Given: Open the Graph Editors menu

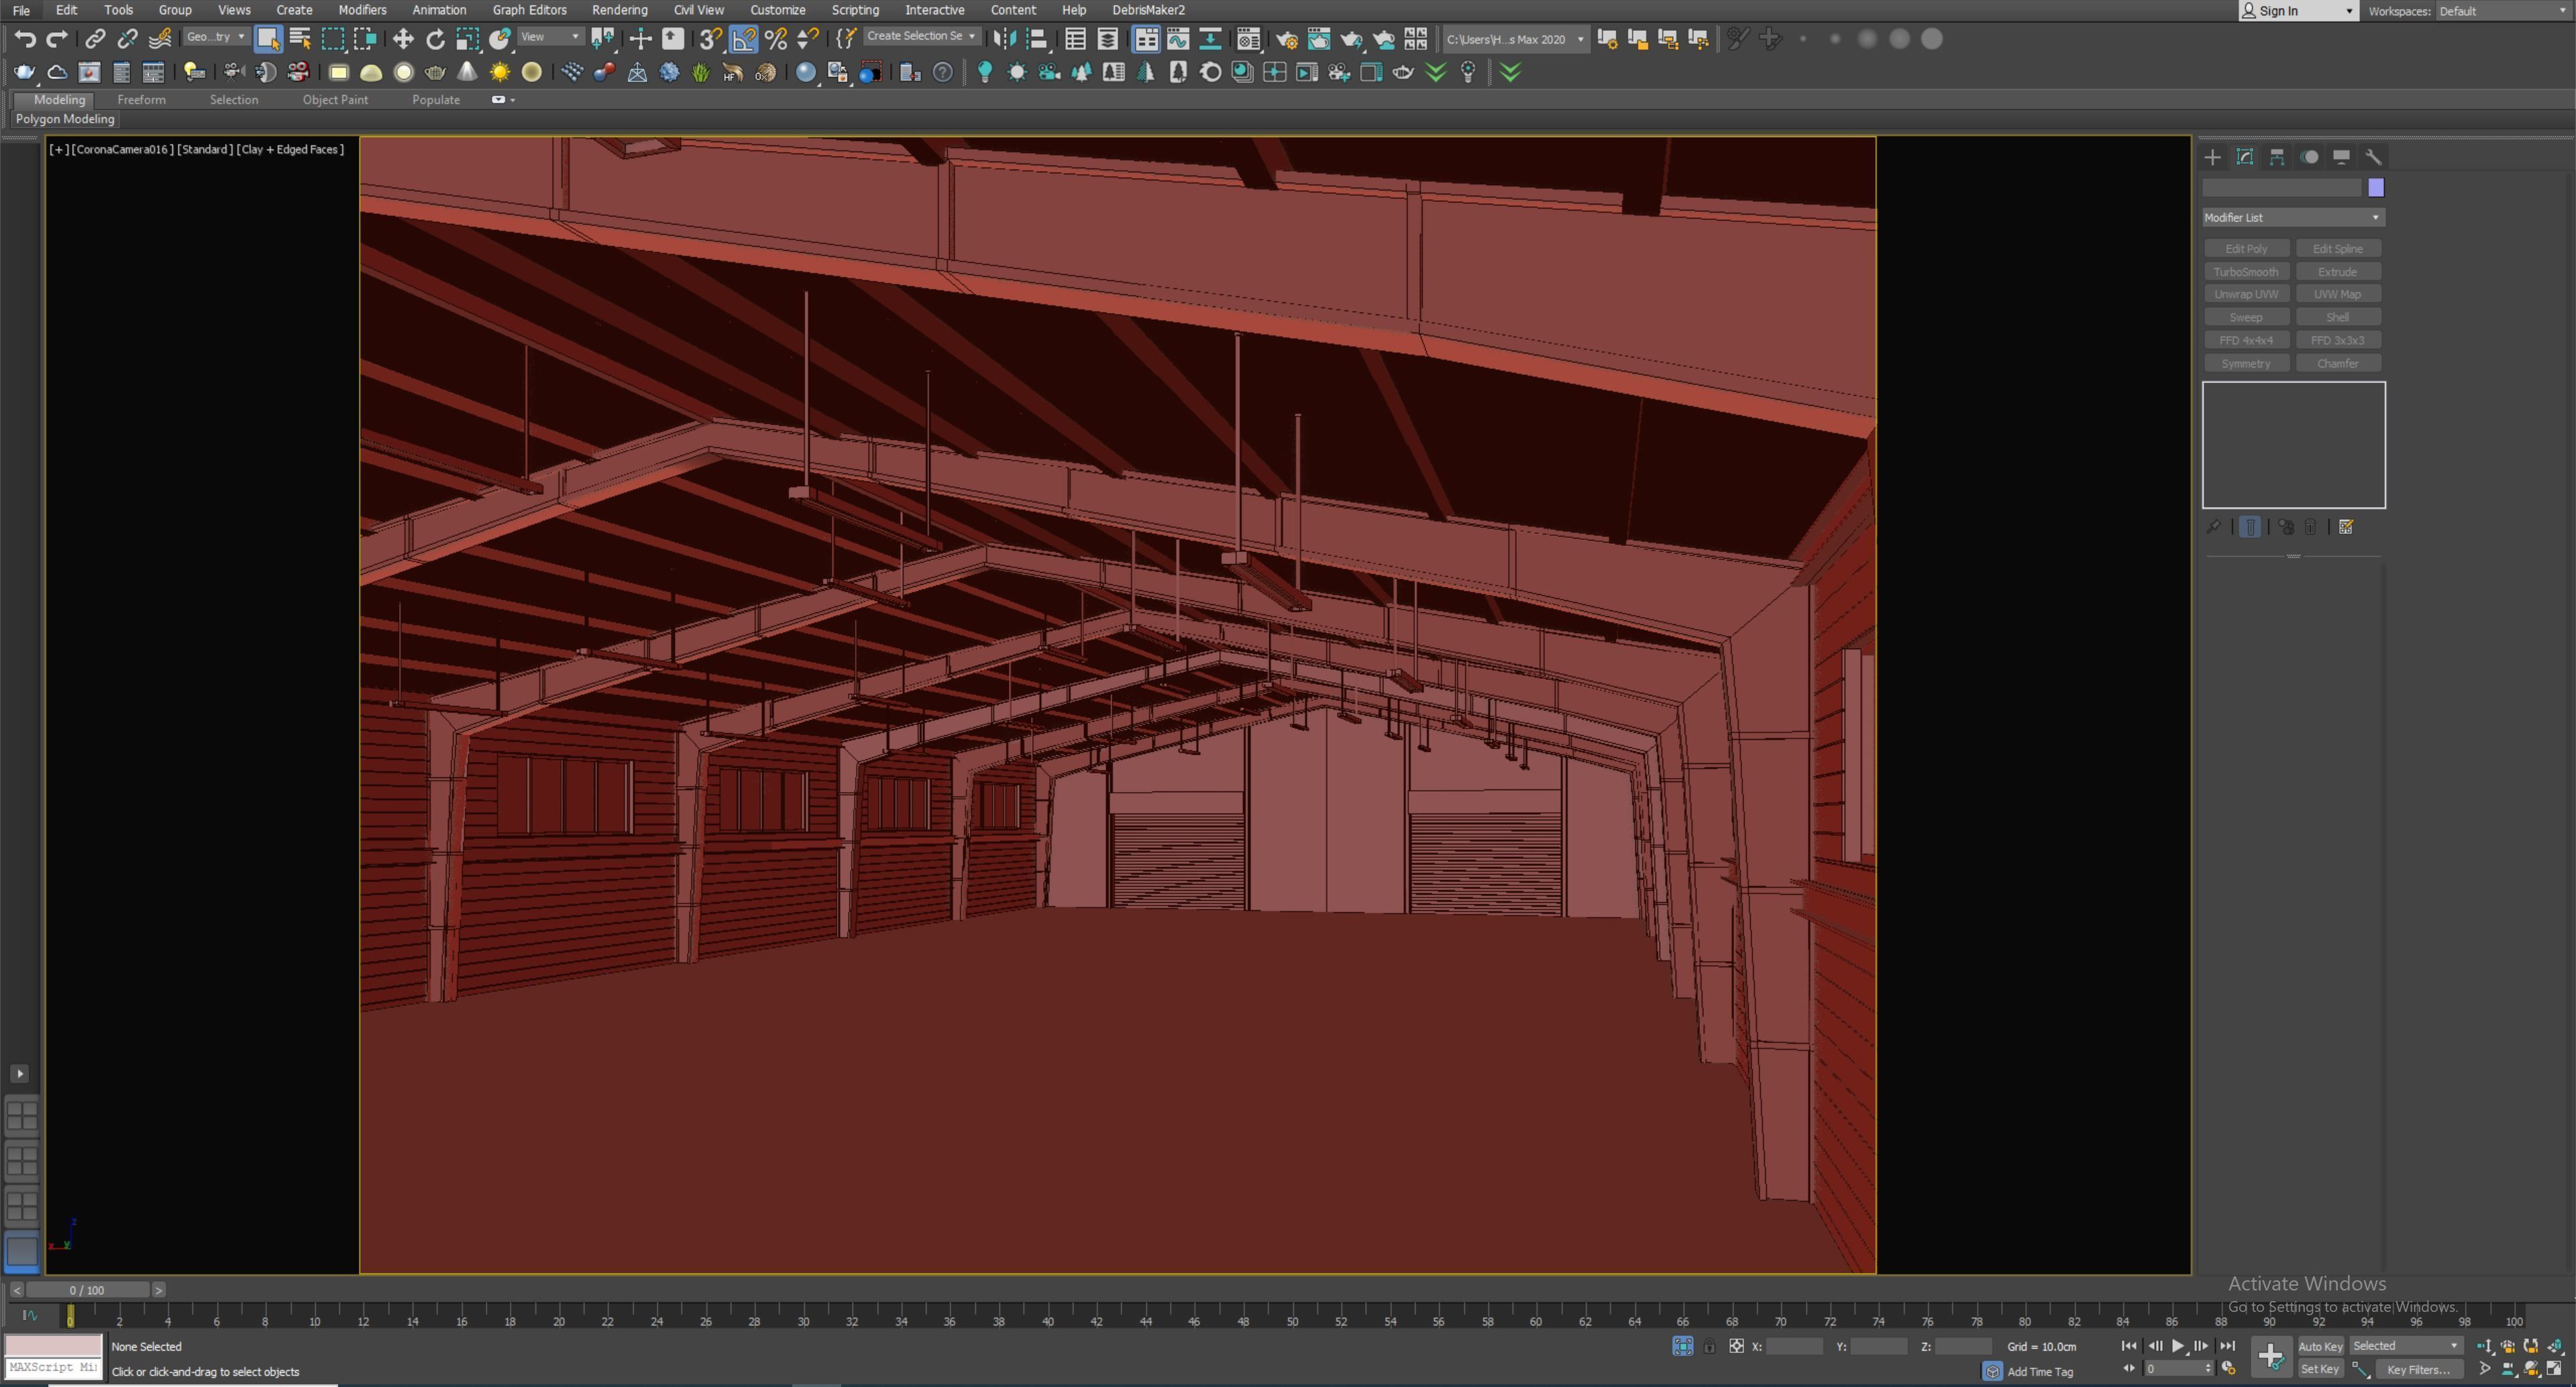Looking at the screenshot, I should pos(529,10).
